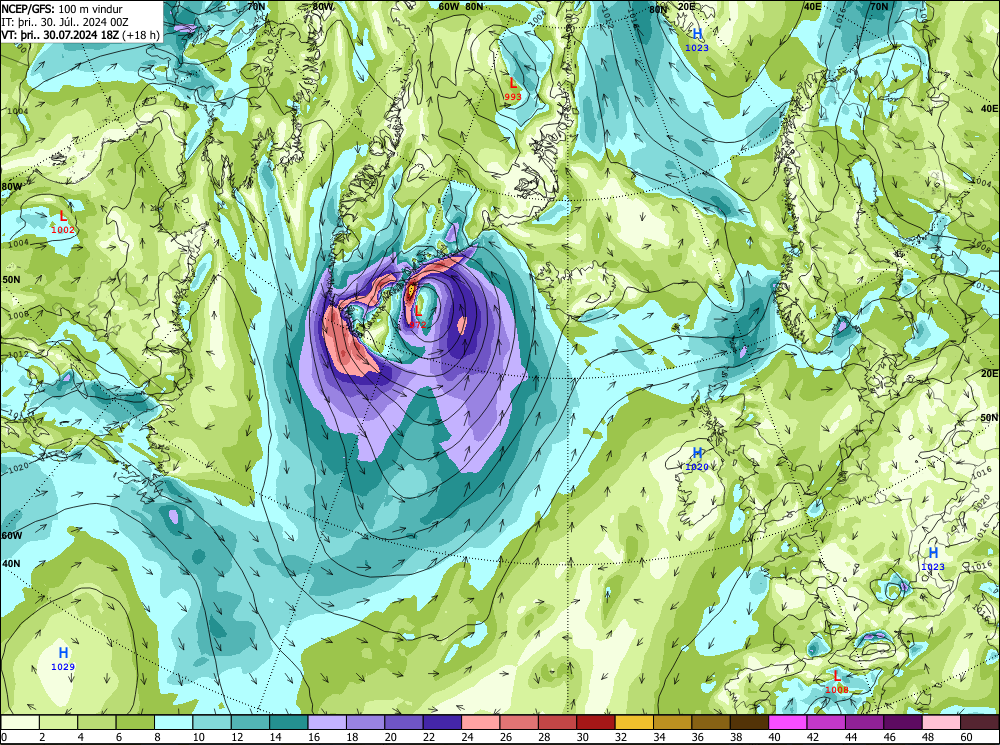The width and height of the screenshot is (1000, 745).
Task: Click the blue H marker labeled 1029
Action: point(63,653)
